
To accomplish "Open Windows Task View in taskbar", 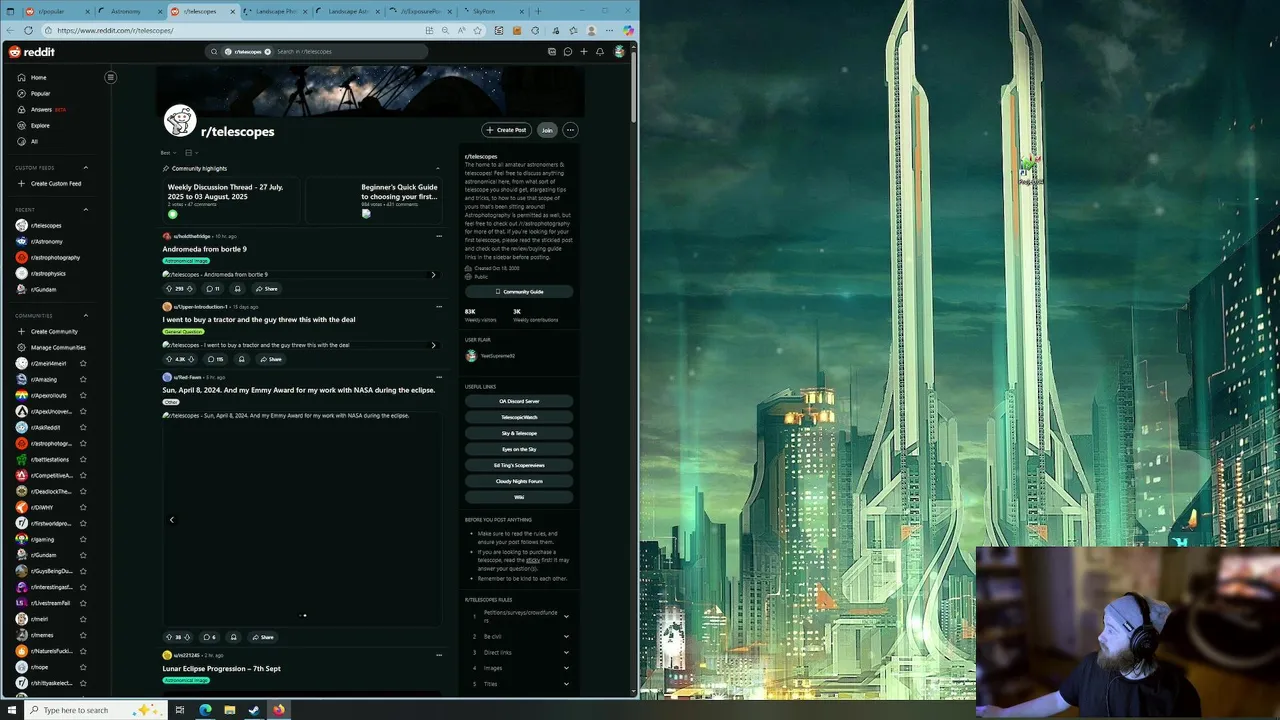I will tap(180, 710).
